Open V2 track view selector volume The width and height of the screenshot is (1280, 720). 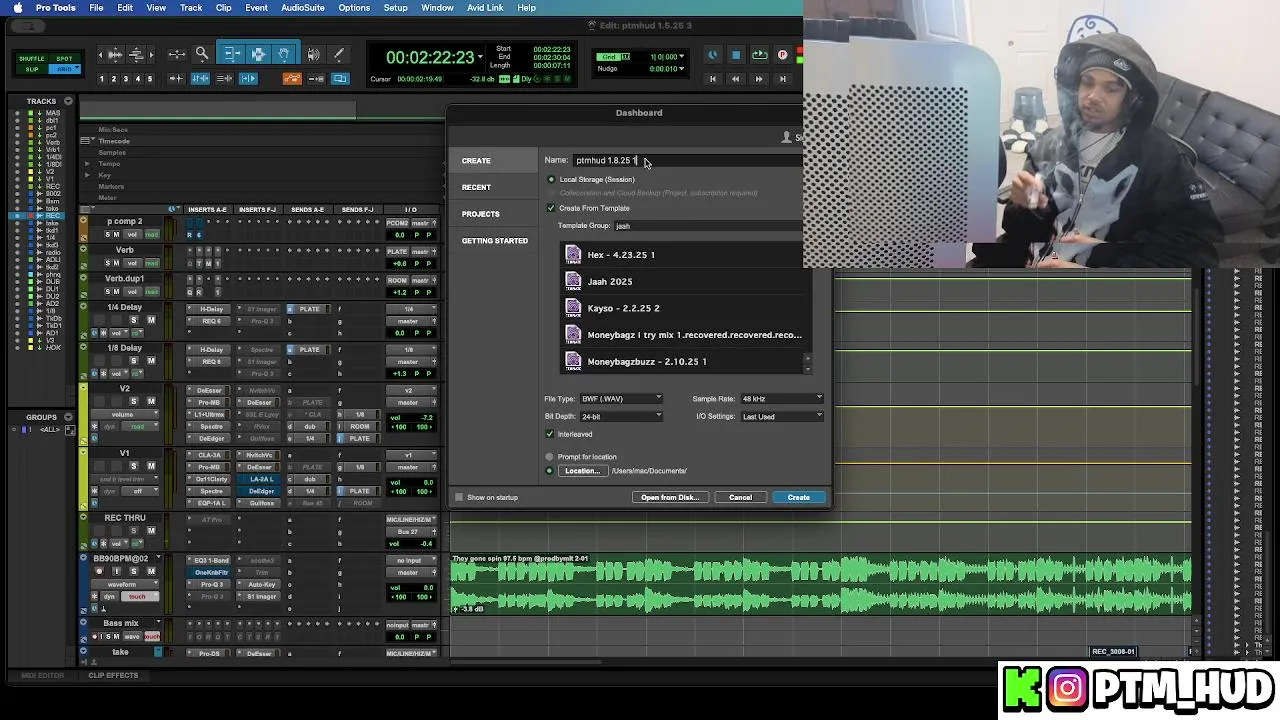(122, 414)
